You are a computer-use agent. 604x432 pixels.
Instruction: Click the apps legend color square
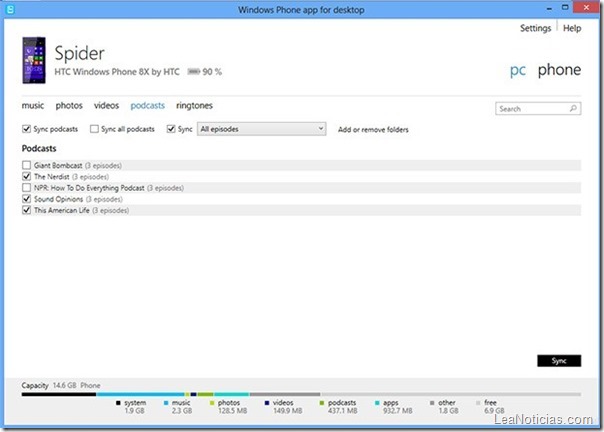(378, 402)
